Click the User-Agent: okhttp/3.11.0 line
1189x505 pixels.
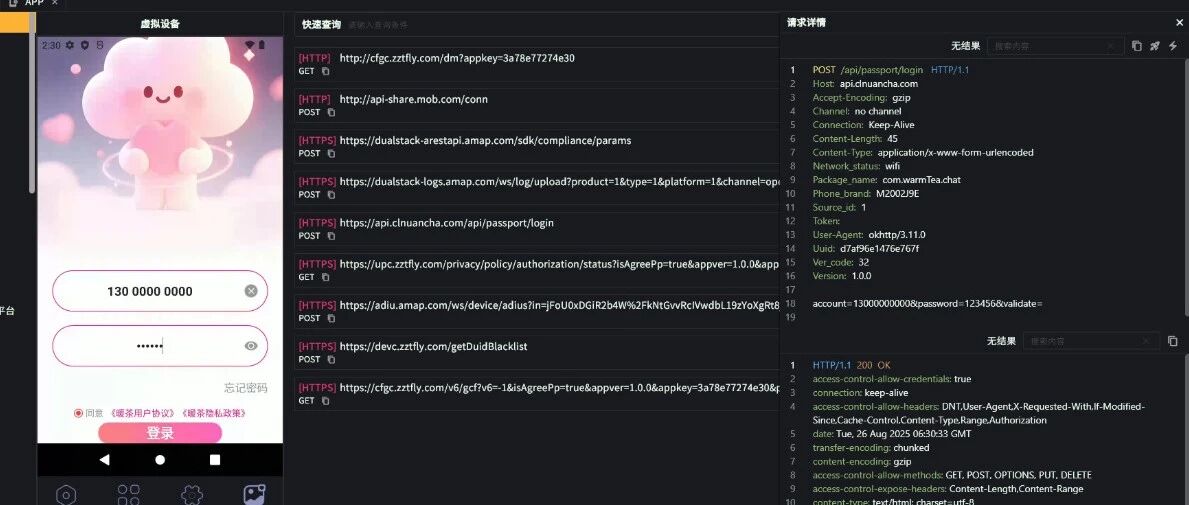pyautogui.click(x=869, y=235)
